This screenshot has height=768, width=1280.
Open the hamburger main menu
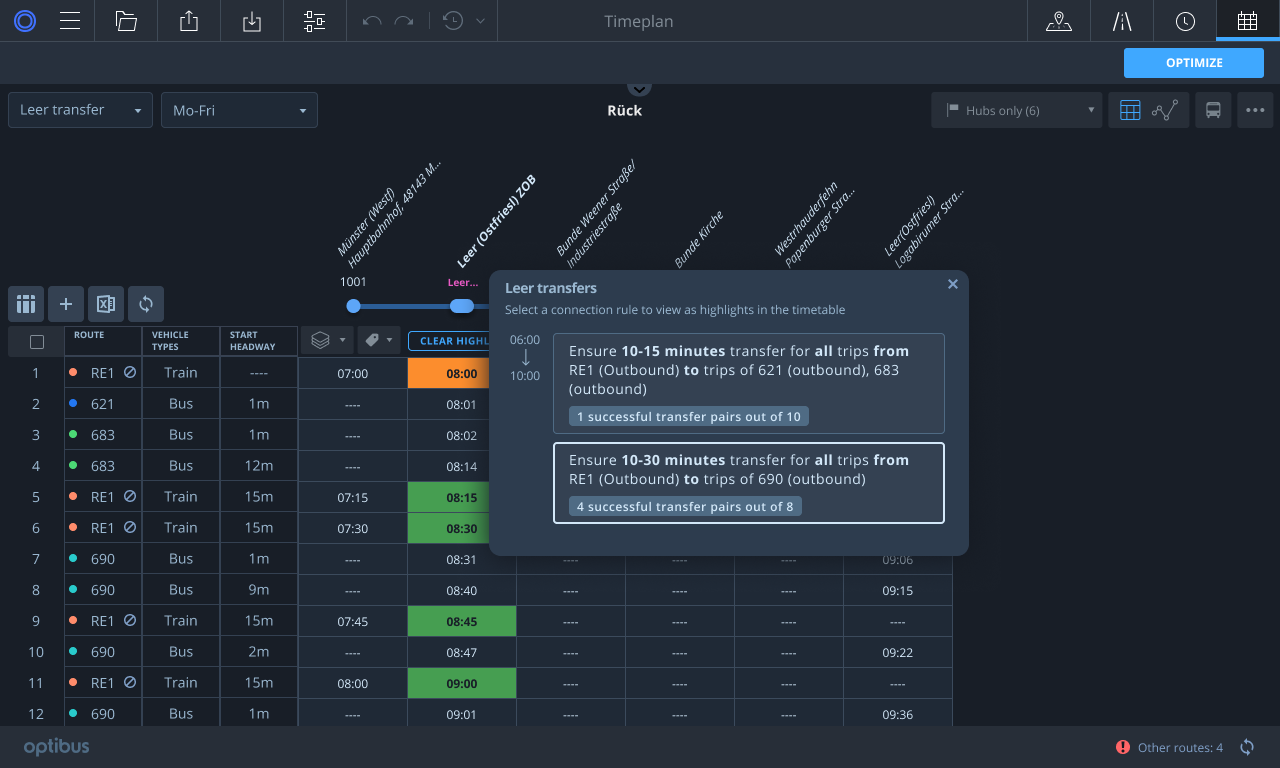pos(70,21)
